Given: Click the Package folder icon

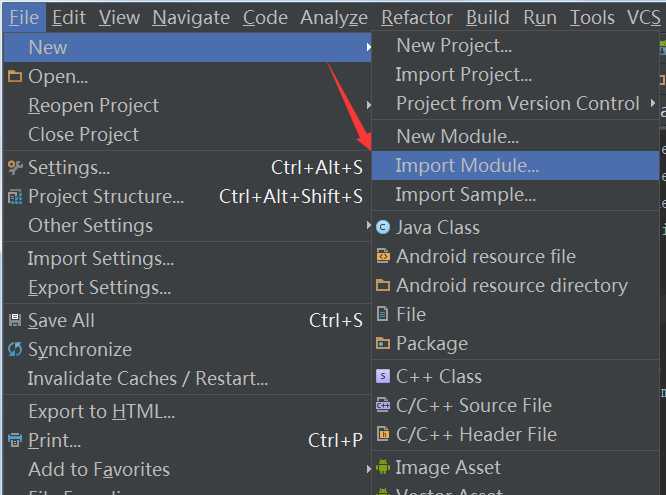Looking at the screenshot, I should coord(382,343).
